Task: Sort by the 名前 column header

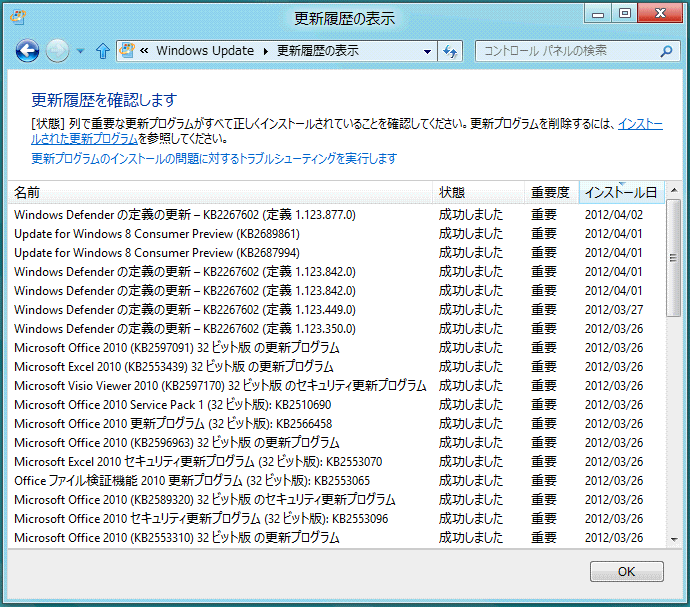Action: pos(220,192)
